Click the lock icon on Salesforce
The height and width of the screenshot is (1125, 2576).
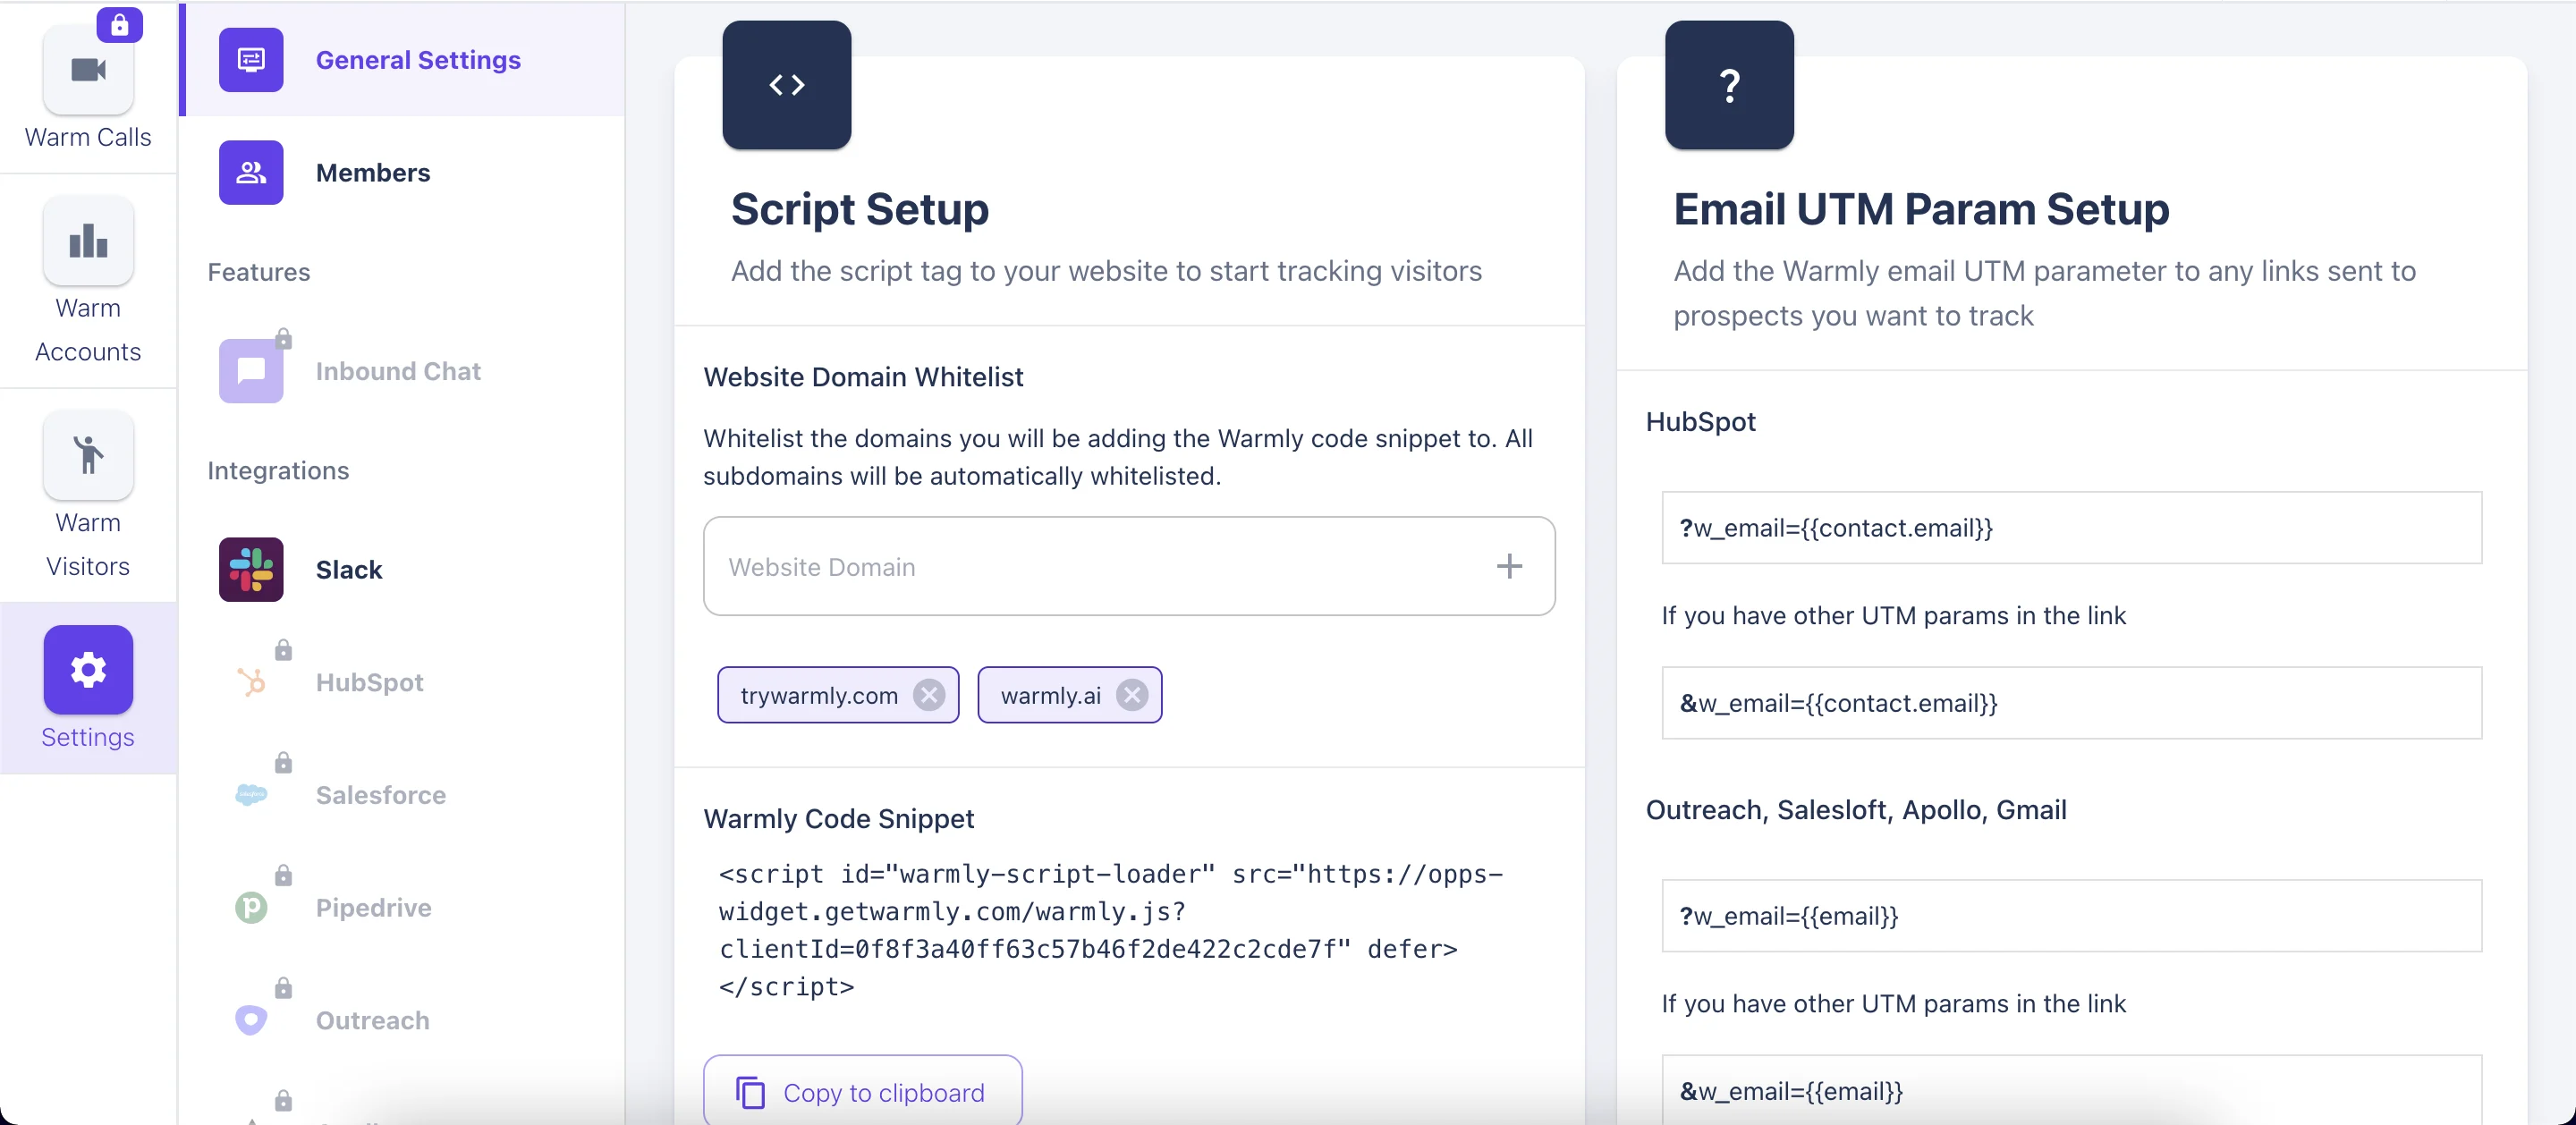tap(284, 763)
